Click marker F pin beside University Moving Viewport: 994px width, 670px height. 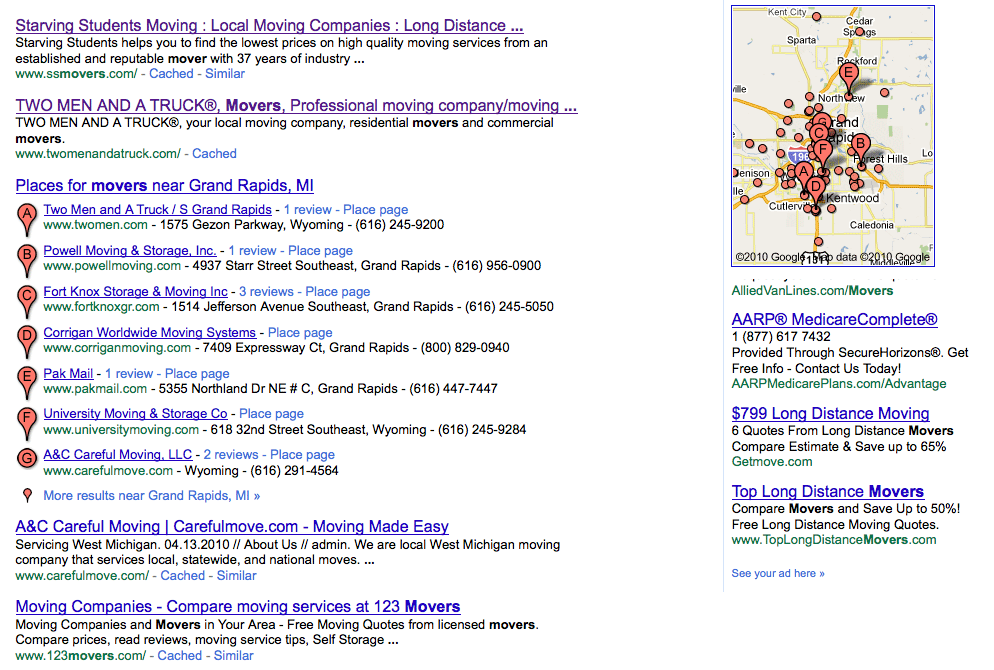[27, 419]
